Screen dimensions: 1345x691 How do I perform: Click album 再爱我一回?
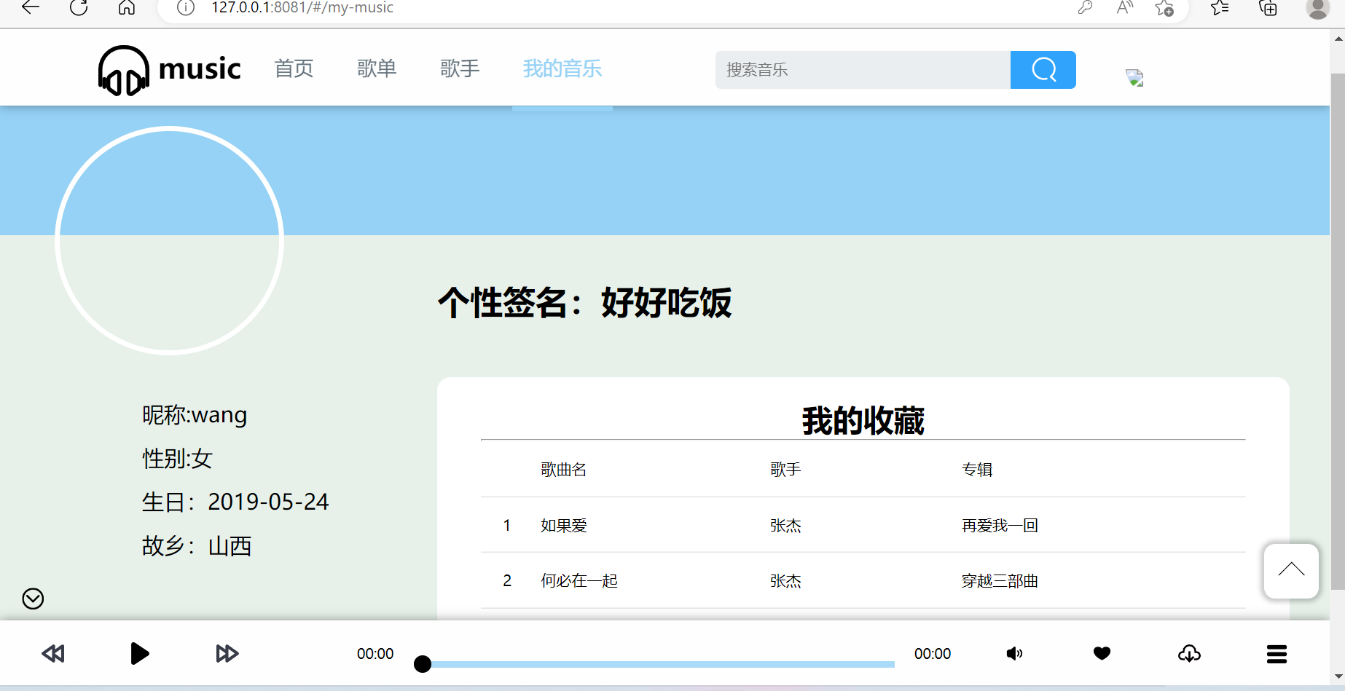[1000, 525]
